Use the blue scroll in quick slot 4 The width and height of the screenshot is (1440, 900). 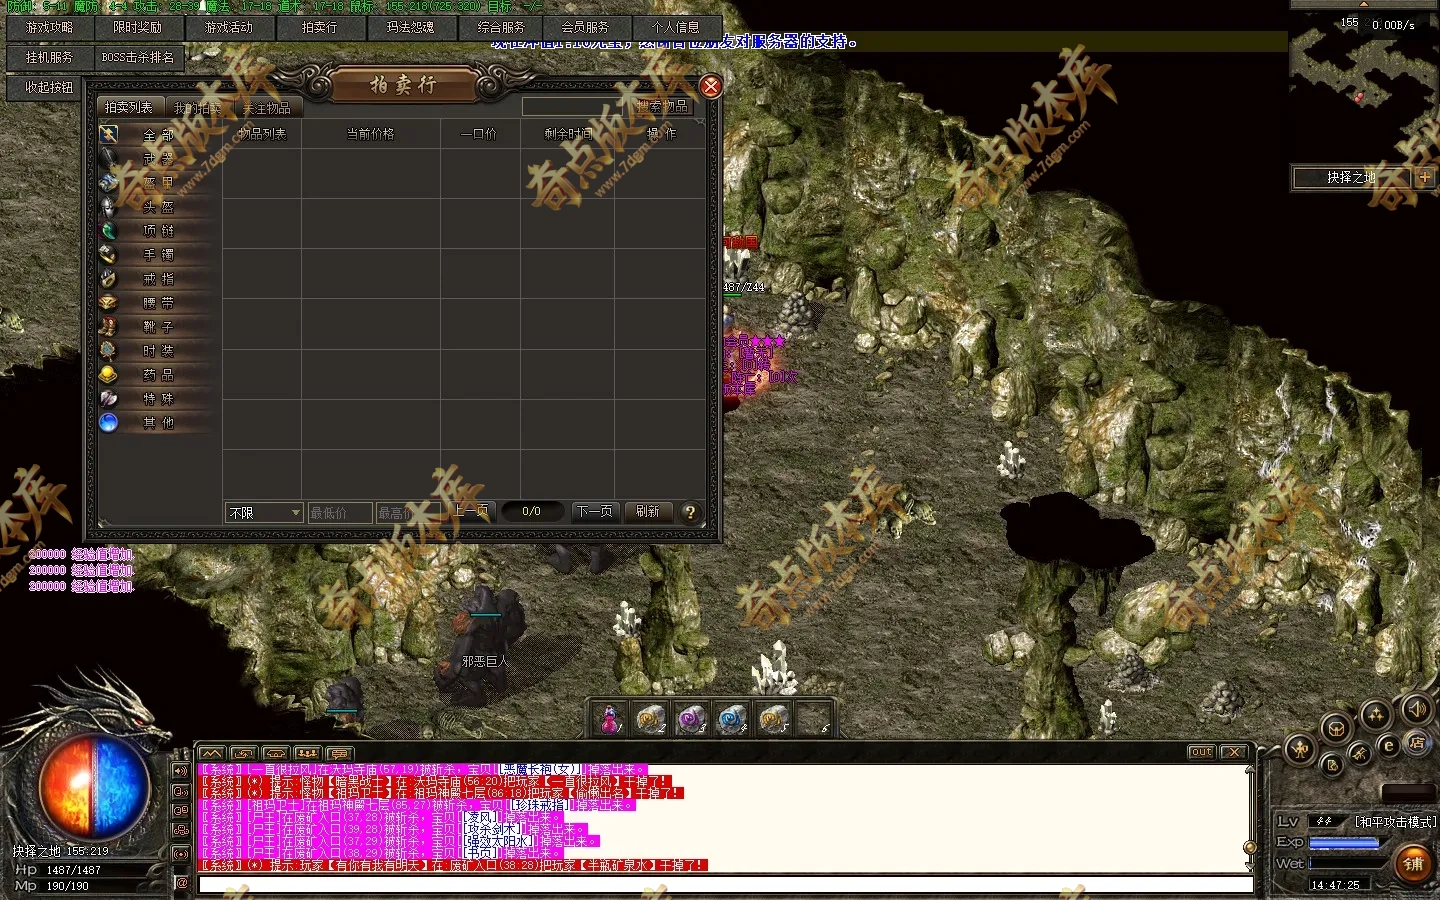tap(732, 718)
